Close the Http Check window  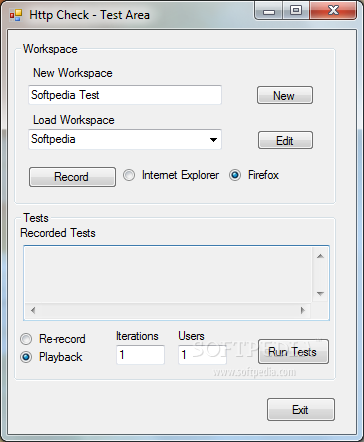tap(333, 11)
